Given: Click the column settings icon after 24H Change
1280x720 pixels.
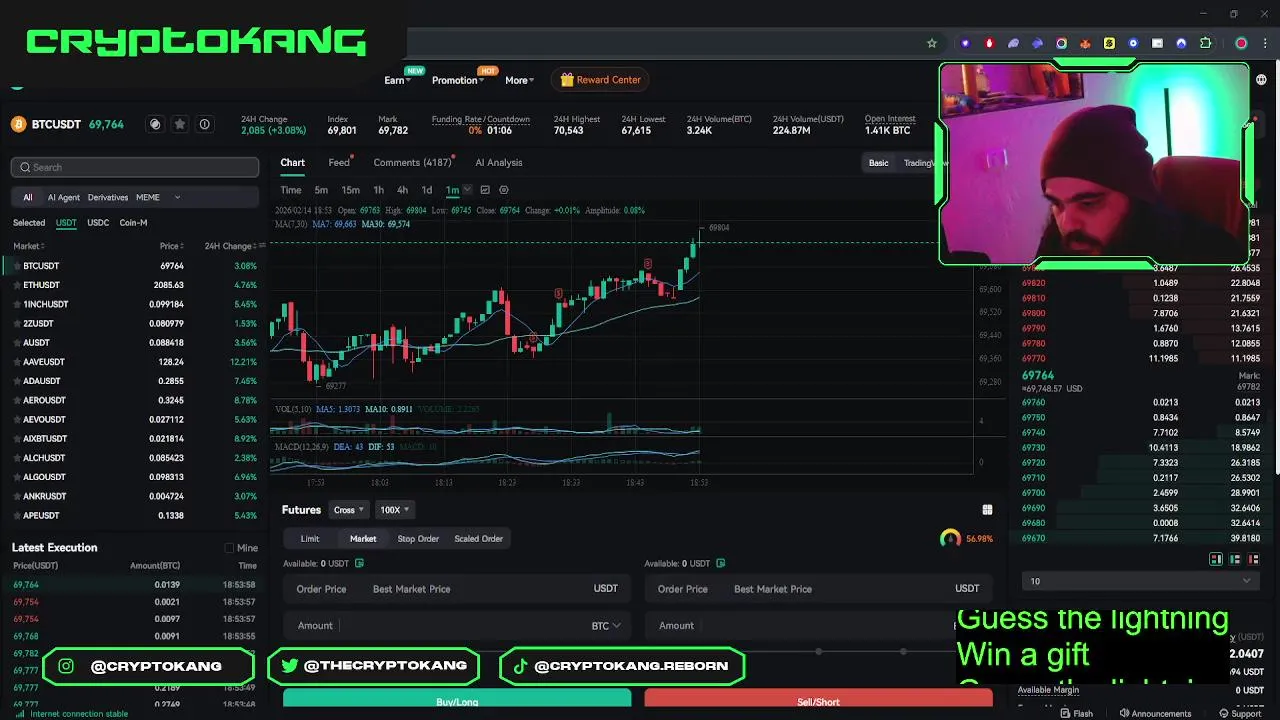Looking at the screenshot, I should tap(262, 246).
